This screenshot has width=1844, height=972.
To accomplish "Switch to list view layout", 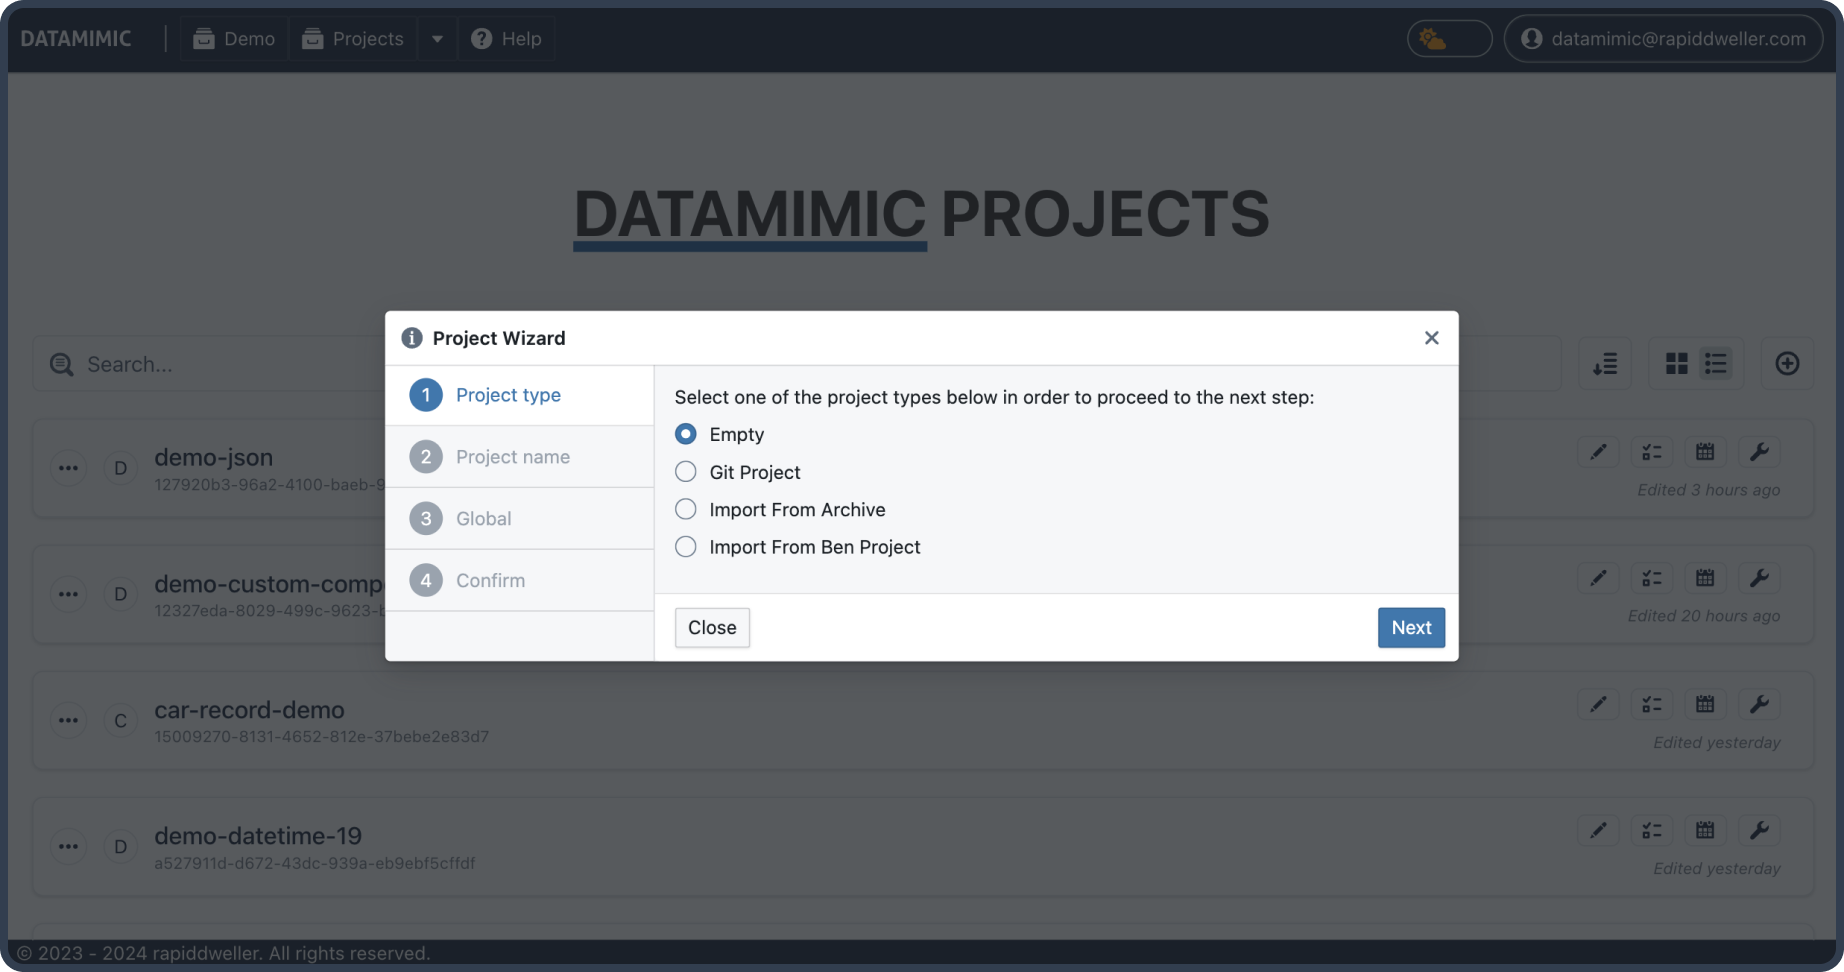I will (x=1716, y=364).
